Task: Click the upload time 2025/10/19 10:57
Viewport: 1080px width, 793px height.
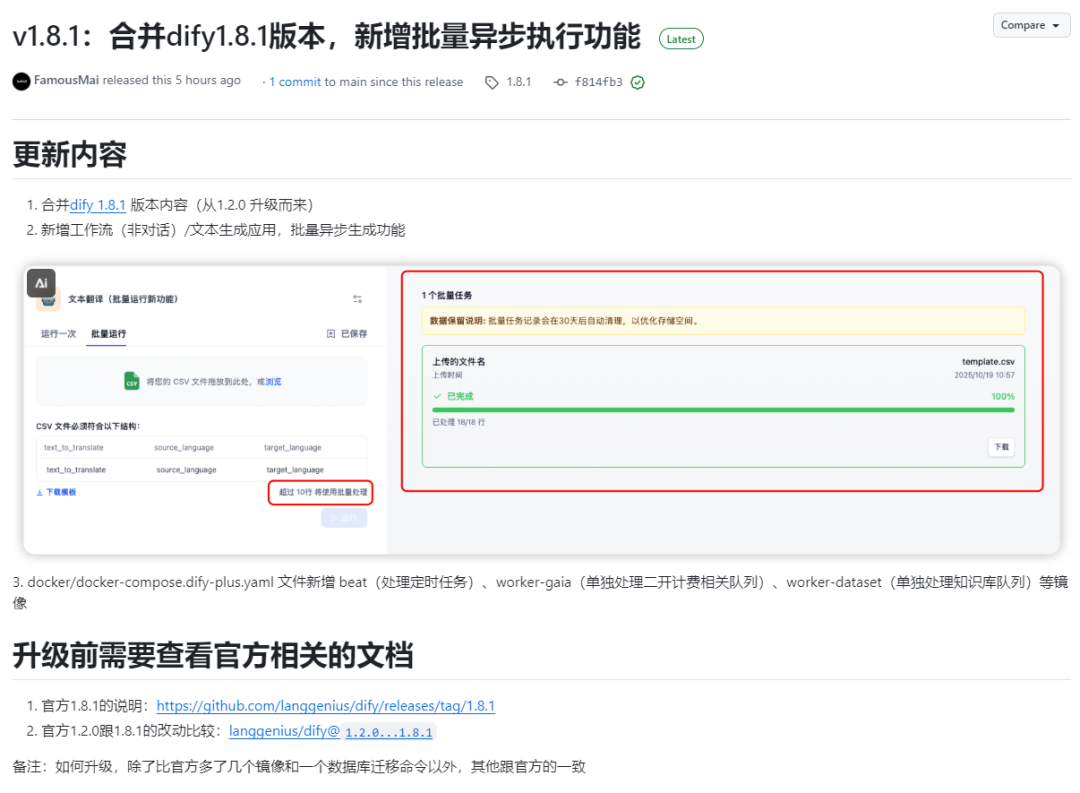Action: 984,375
